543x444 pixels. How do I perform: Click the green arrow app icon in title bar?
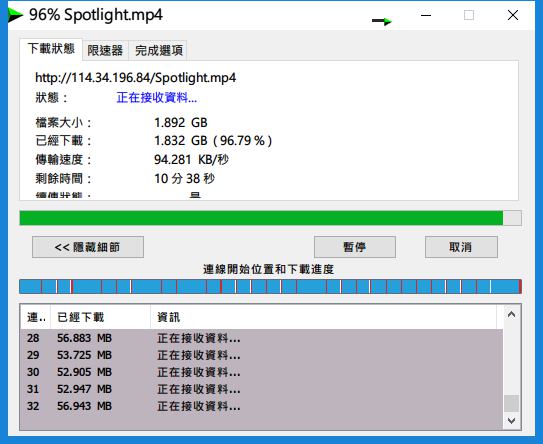tap(15, 15)
